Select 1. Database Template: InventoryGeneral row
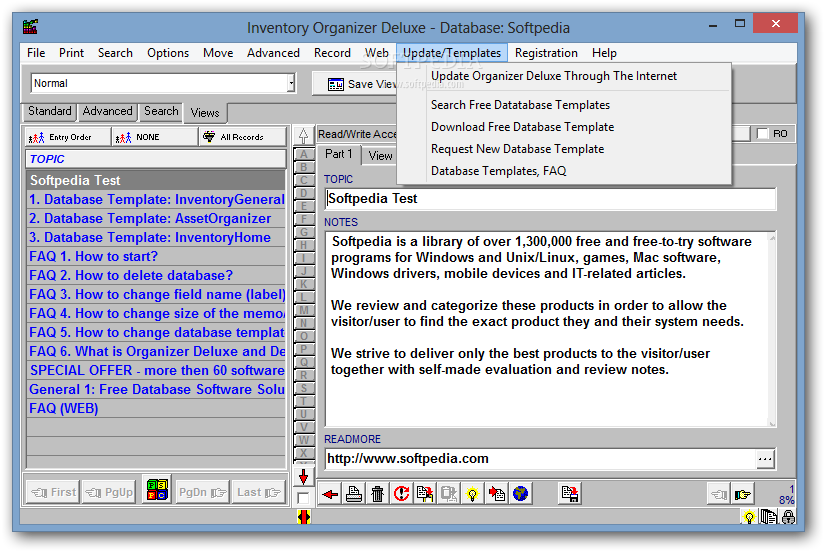 pos(156,199)
